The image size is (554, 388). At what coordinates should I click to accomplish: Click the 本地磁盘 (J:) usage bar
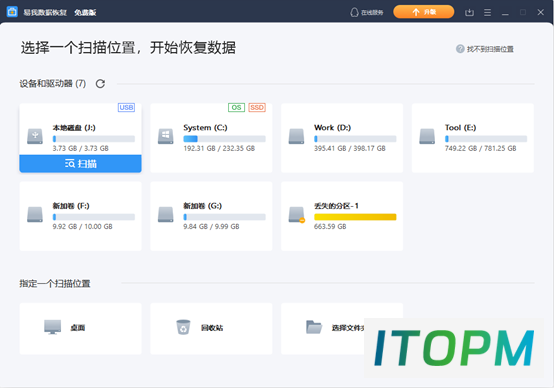[94, 139]
